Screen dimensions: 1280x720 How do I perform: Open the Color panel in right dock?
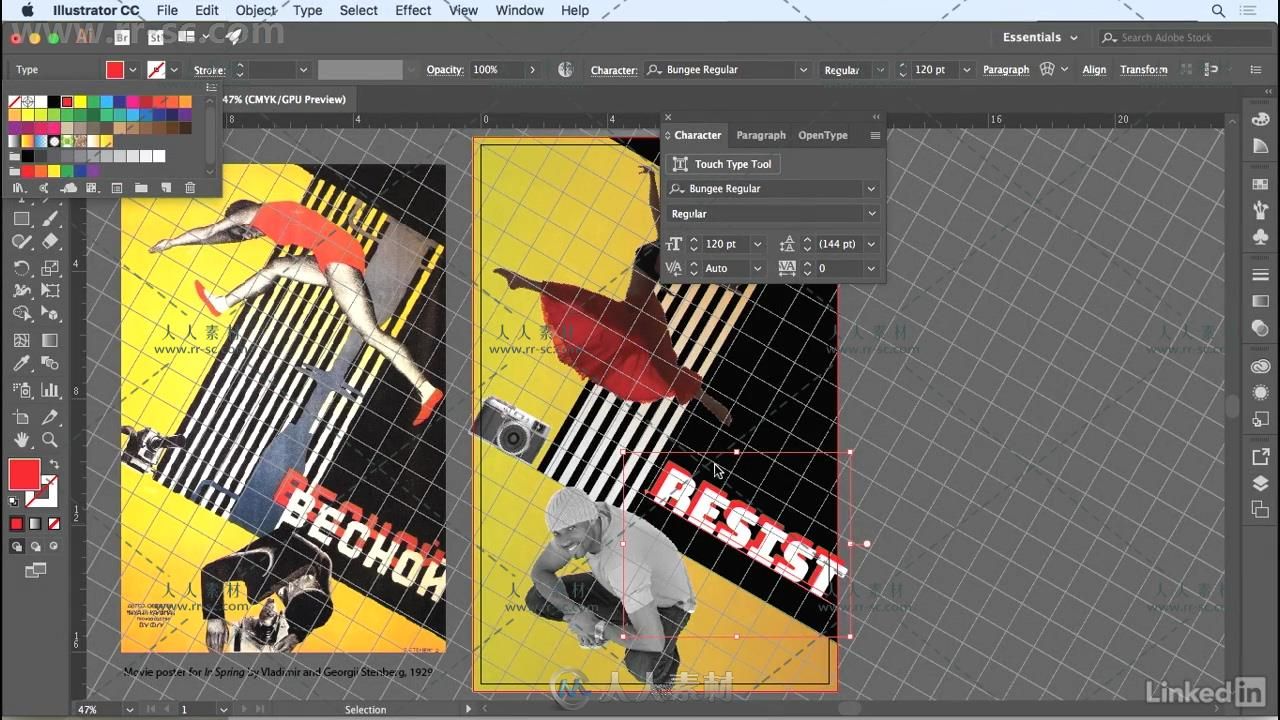(1260, 119)
